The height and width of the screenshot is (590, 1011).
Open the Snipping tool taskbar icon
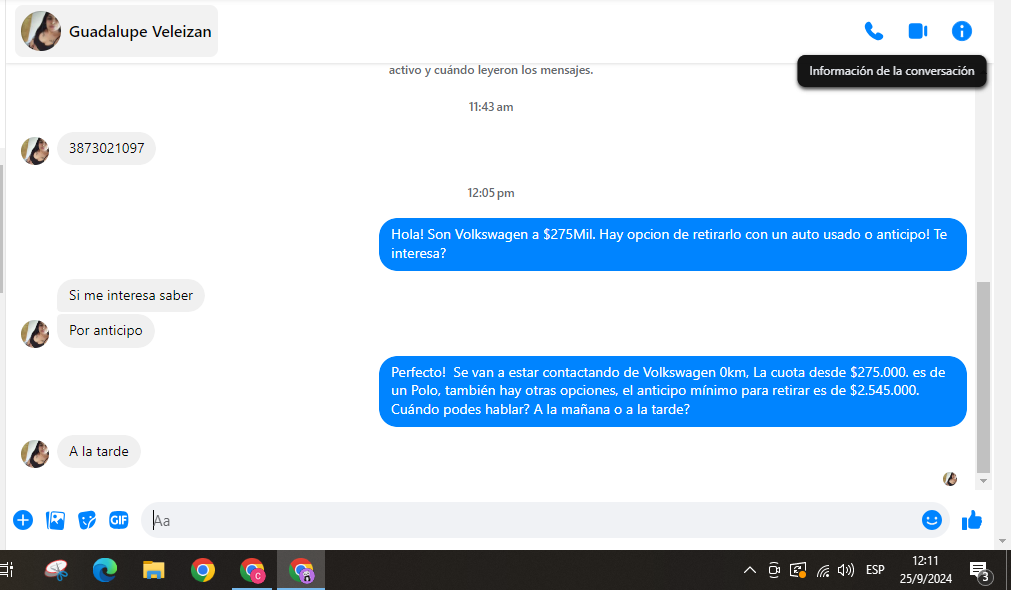(x=56, y=570)
